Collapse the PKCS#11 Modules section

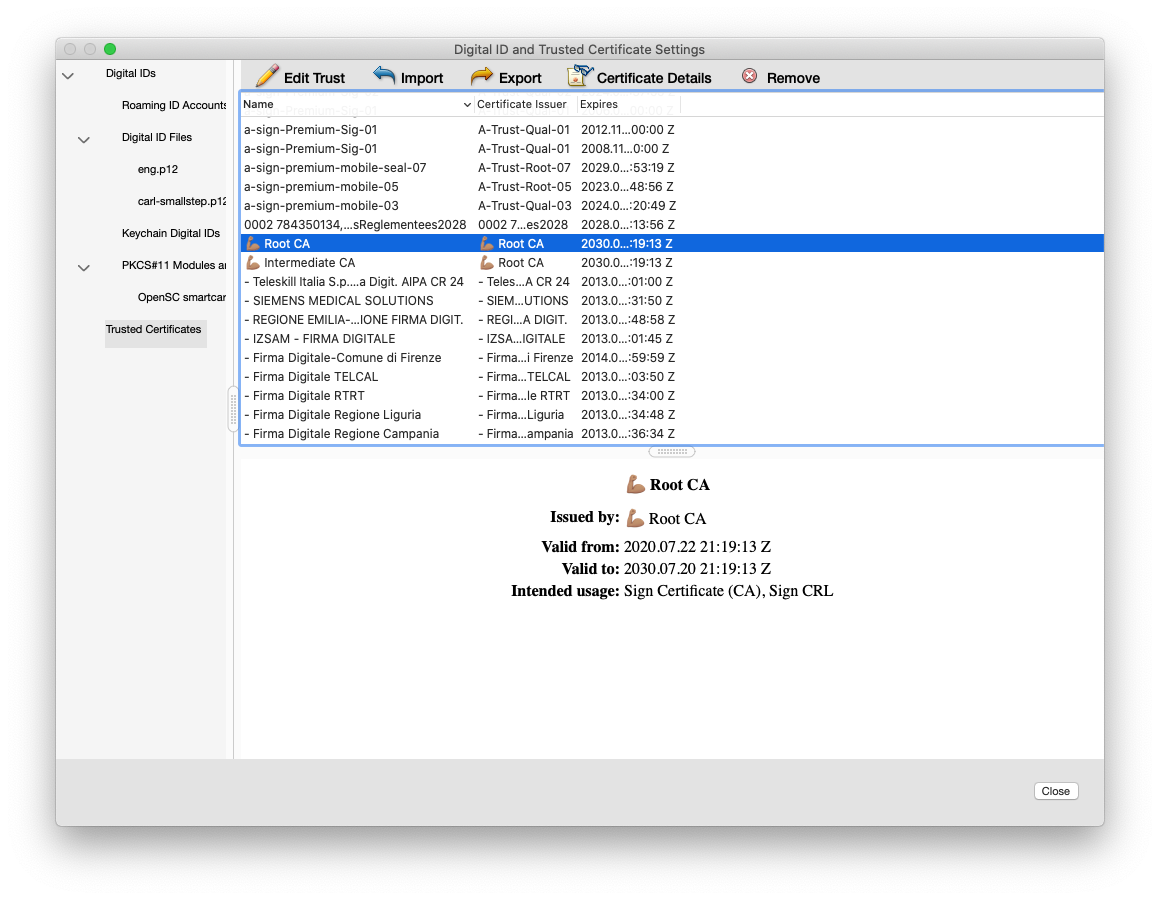click(x=84, y=265)
